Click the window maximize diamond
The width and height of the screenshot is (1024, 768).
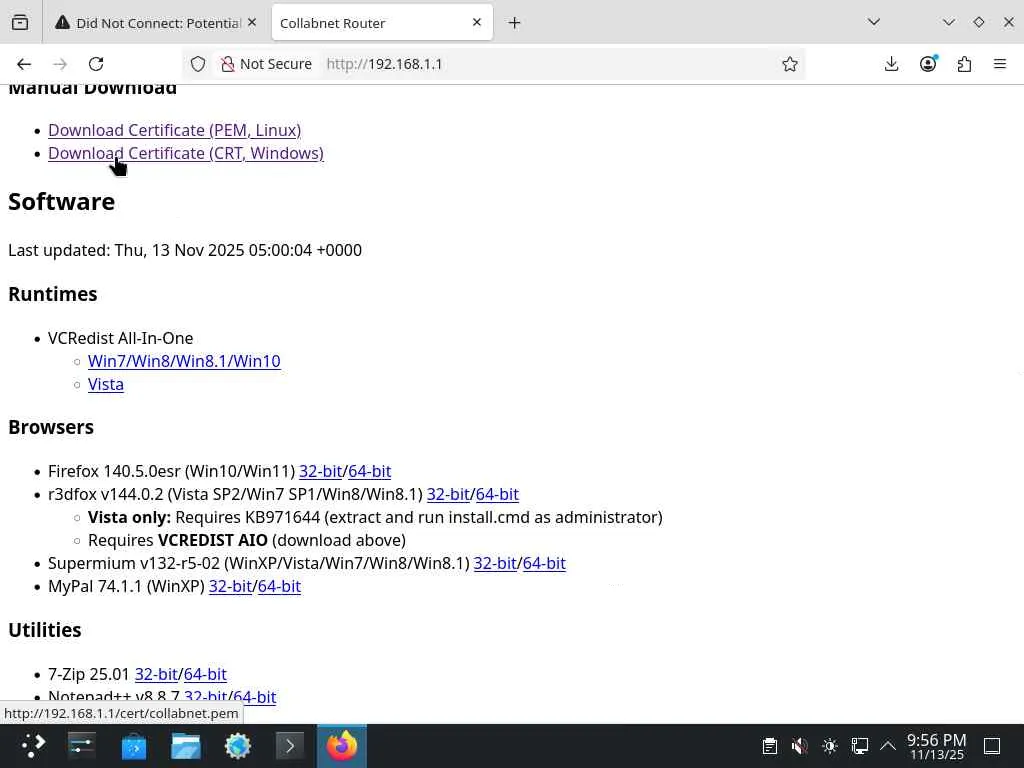coord(978,22)
